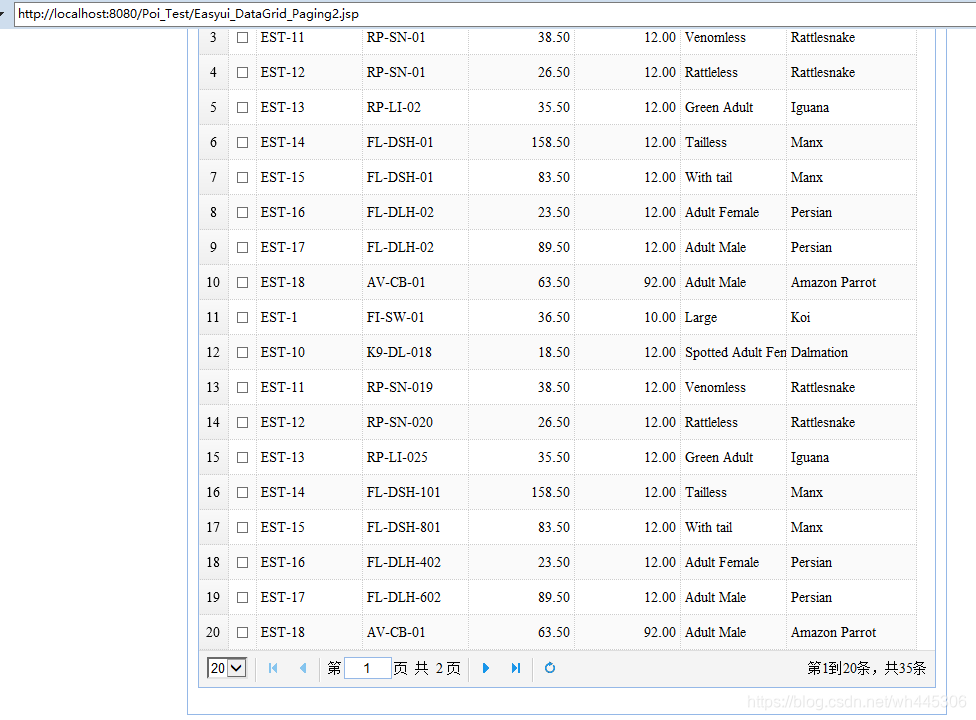976x720 pixels.
Task: Go to first page in pager
Action: click(273, 668)
